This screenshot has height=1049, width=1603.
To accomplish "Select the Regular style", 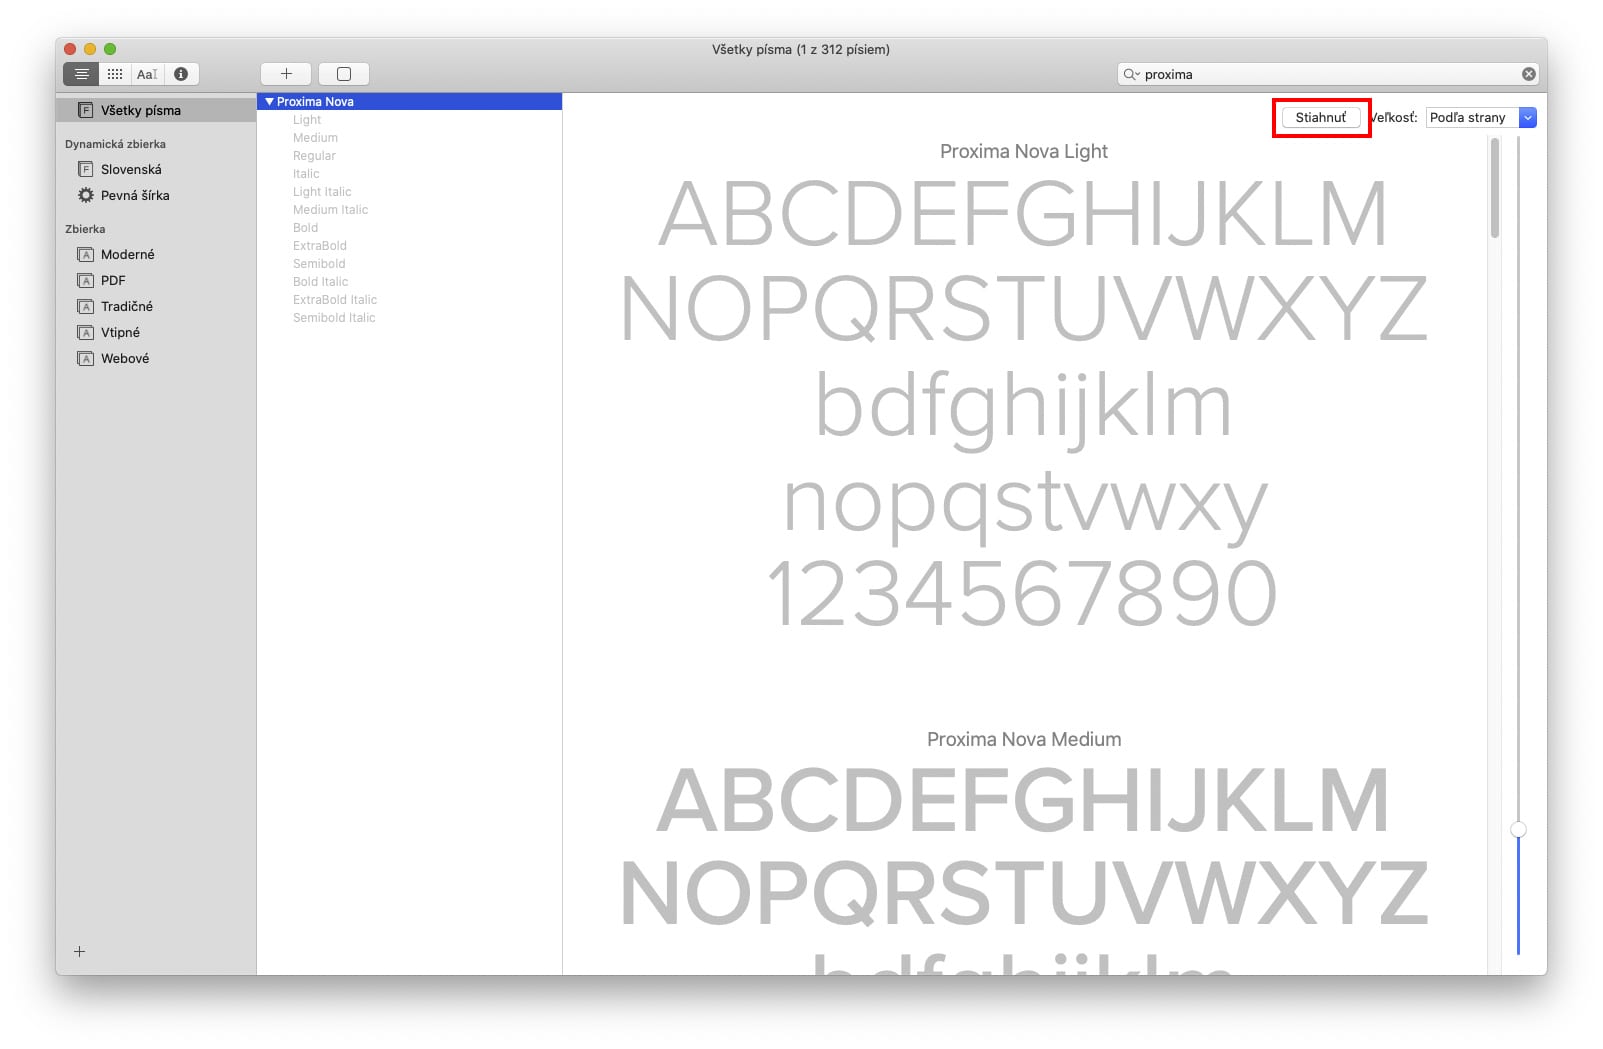I will tap(314, 156).
